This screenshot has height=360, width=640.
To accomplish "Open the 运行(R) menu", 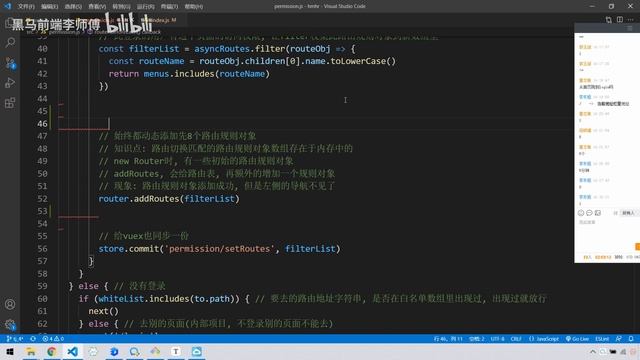I will [x=146, y=7].
